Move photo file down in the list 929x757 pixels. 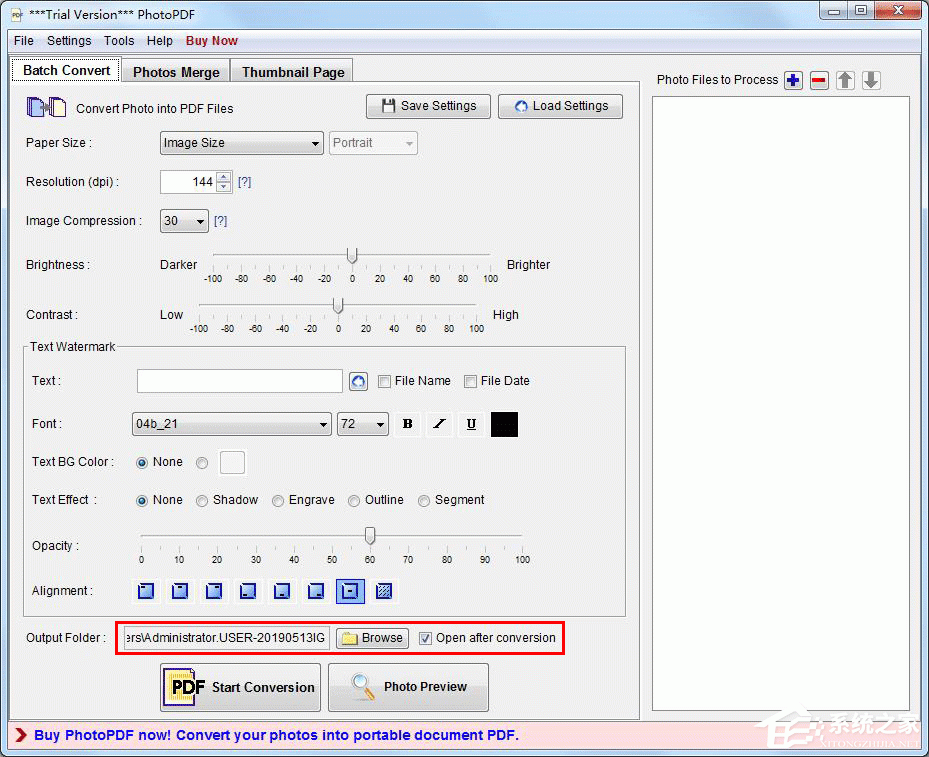coord(871,80)
